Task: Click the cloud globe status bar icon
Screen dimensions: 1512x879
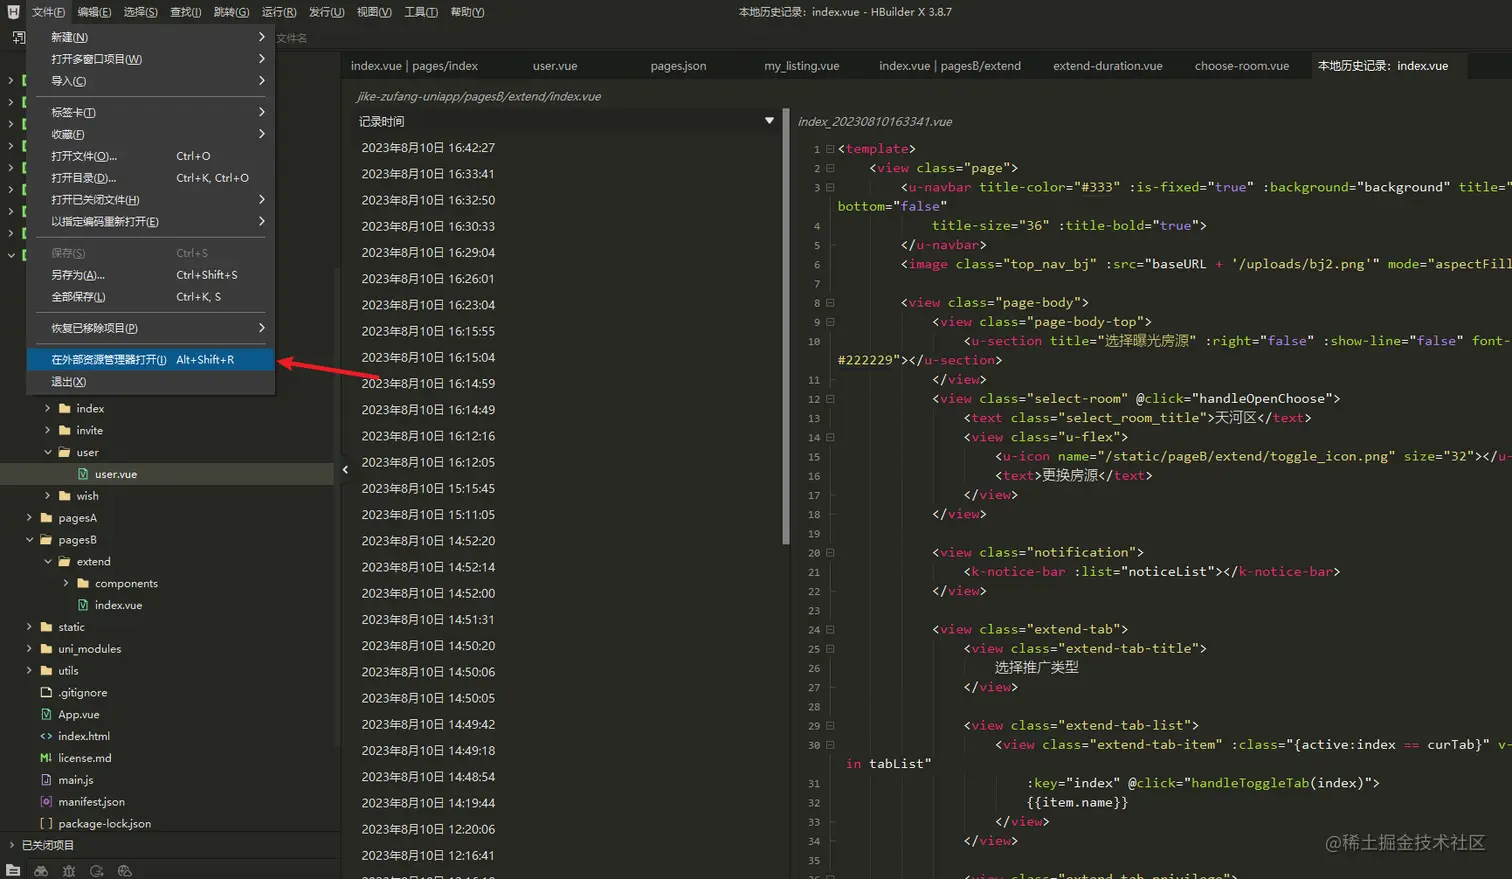Action: pyautogui.click(x=125, y=871)
